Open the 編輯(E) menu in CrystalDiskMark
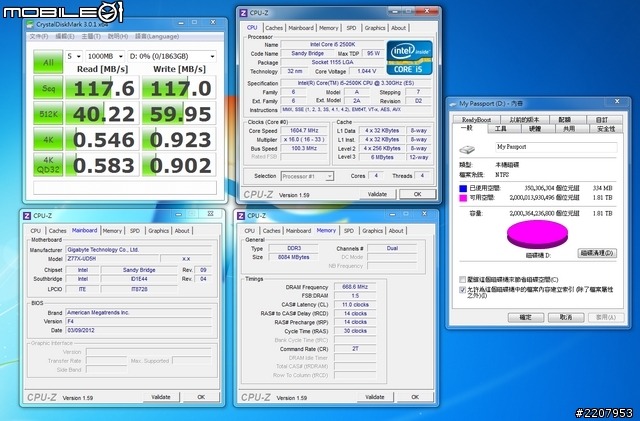 [x=65, y=36]
